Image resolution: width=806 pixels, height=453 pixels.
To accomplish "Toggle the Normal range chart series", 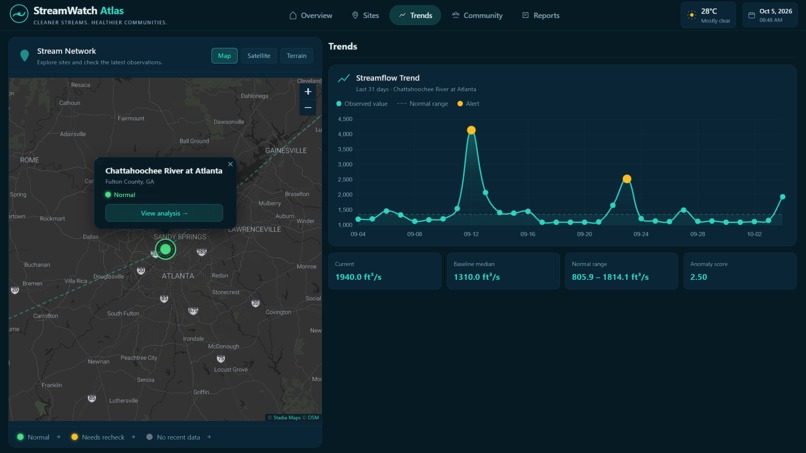I will (x=423, y=104).
